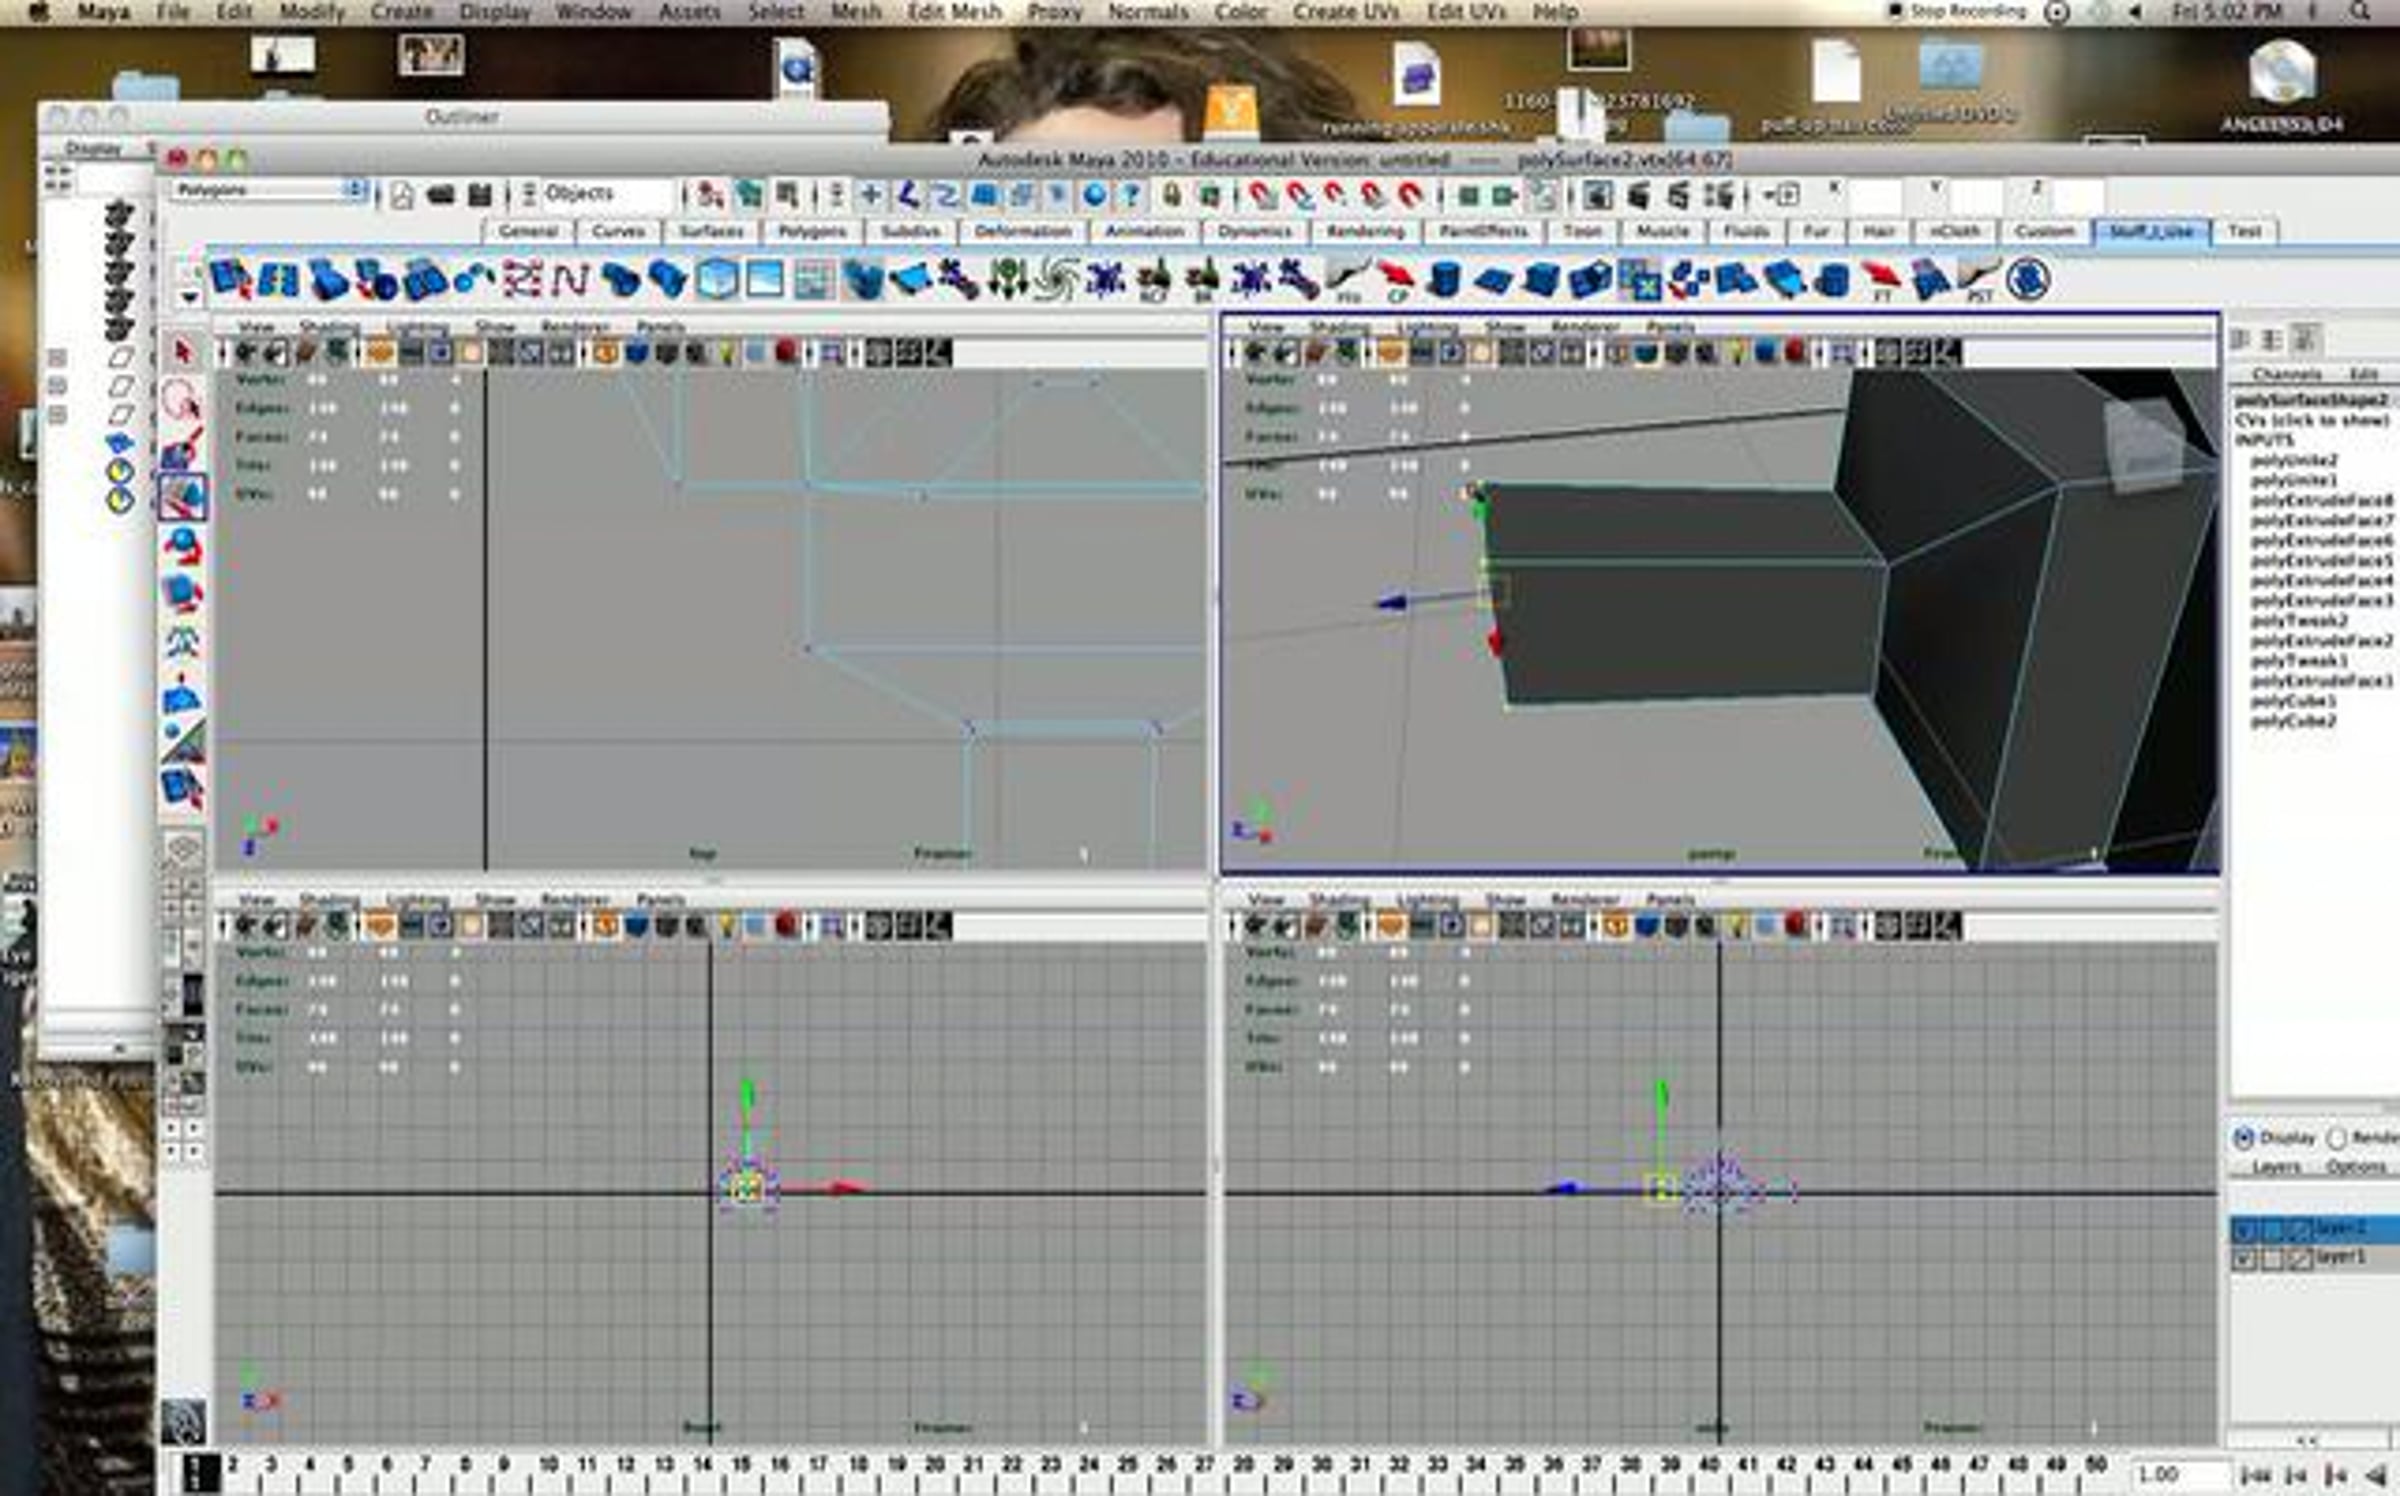Open the Layers menu in layer editor
This screenshot has height=1496, width=2400.
[x=2277, y=1167]
